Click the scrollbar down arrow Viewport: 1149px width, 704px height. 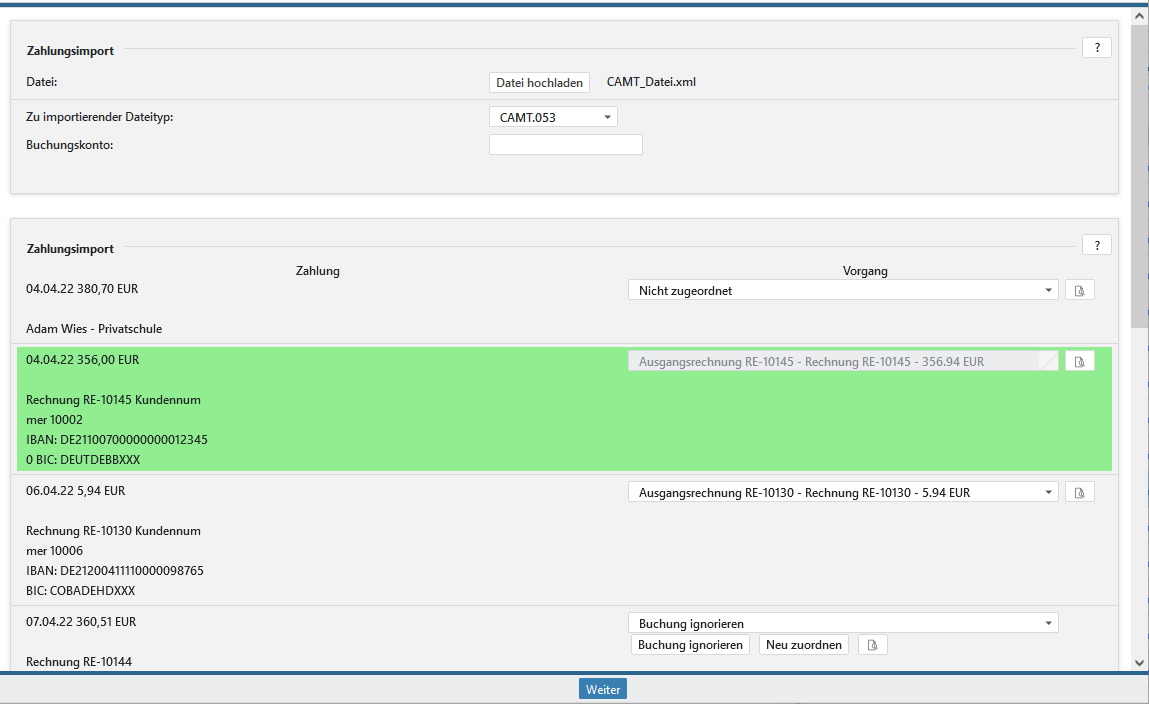click(1139, 661)
